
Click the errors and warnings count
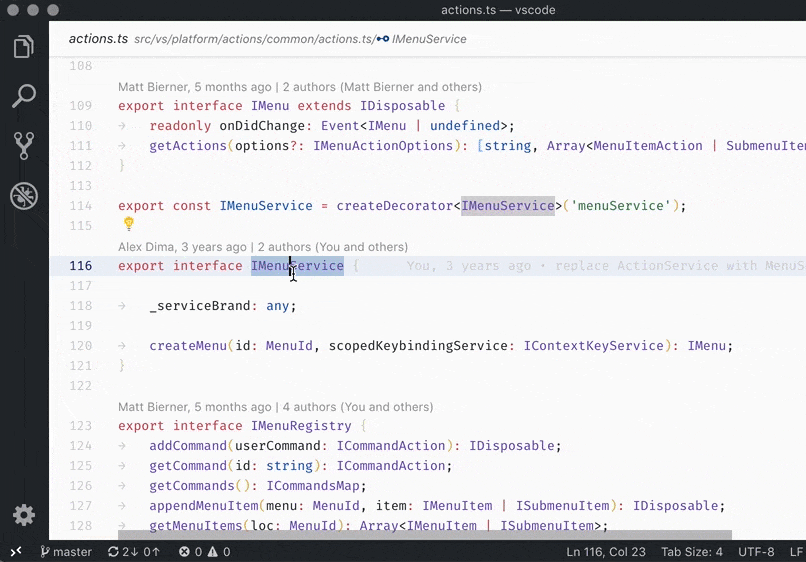tap(205, 551)
